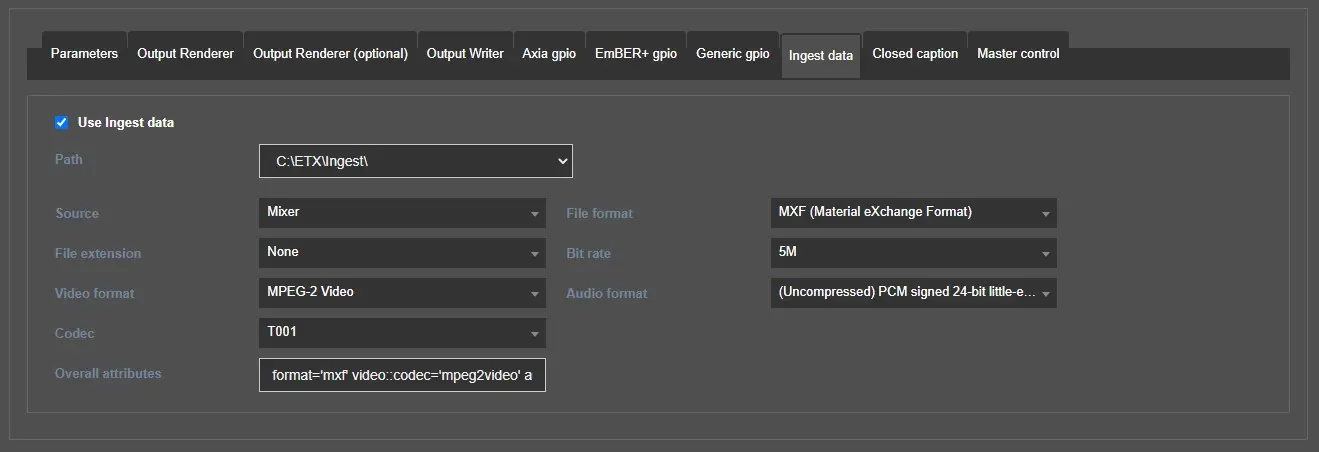Switch to the Parameters tab

point(84,54)
